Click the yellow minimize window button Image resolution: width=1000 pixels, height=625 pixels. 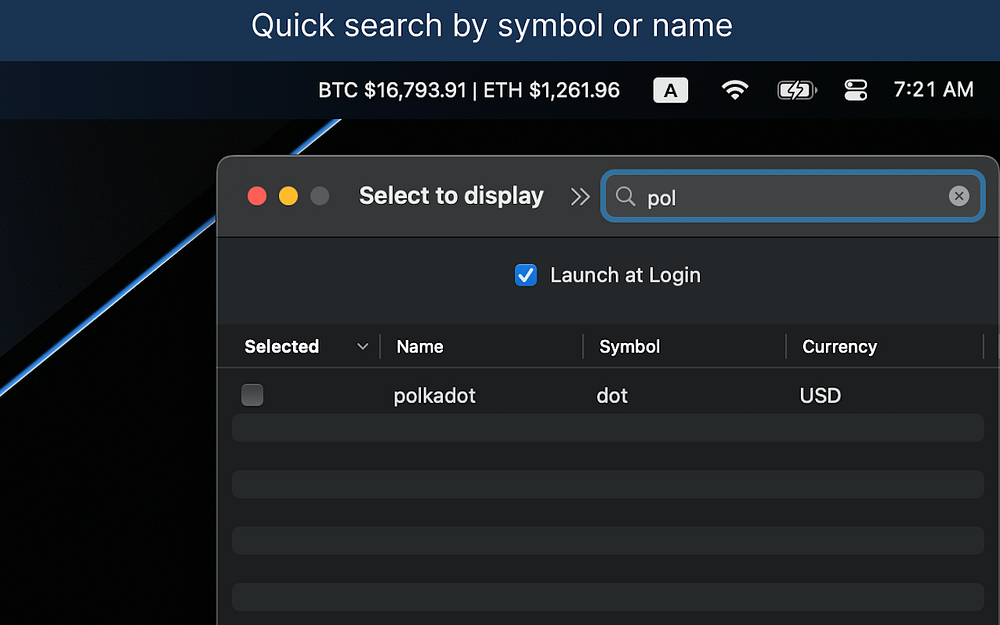pos(288,196)
